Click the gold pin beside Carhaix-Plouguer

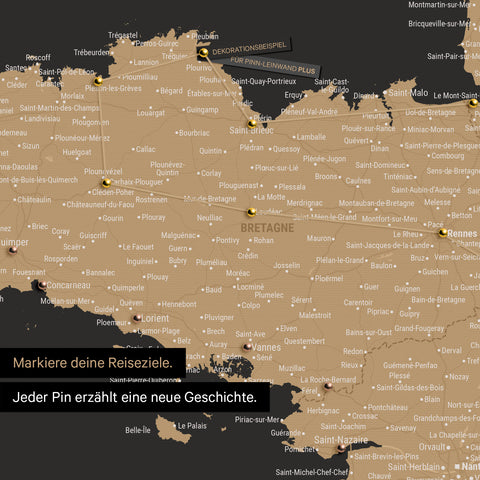click(106, 183)
